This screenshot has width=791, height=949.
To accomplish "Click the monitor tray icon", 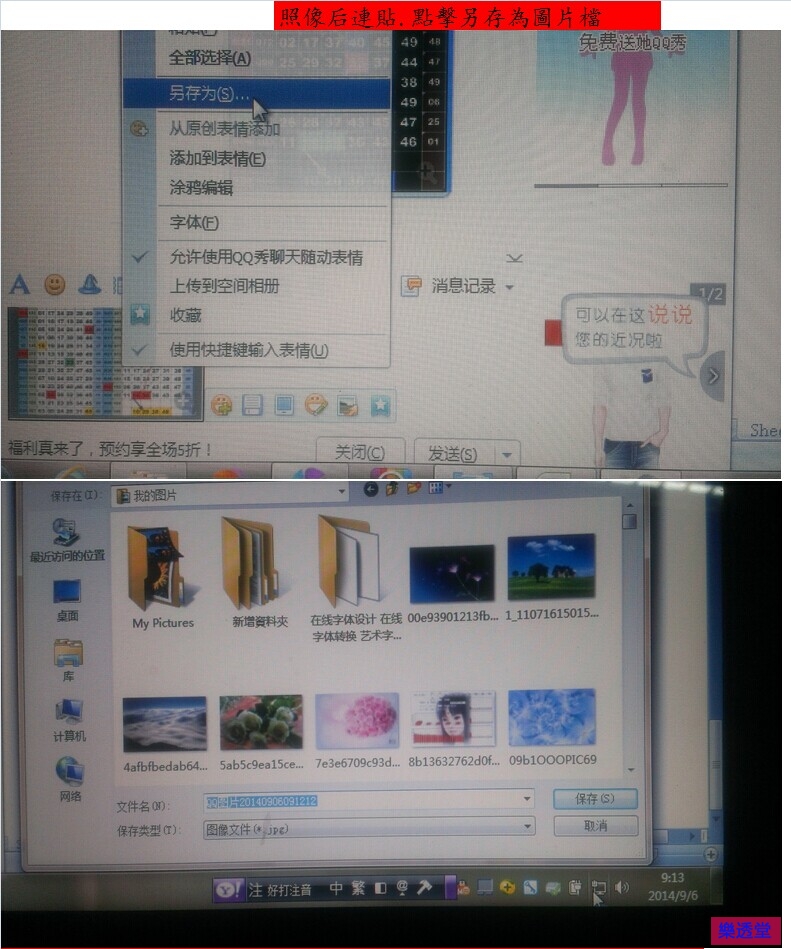I will click(485, 887).
